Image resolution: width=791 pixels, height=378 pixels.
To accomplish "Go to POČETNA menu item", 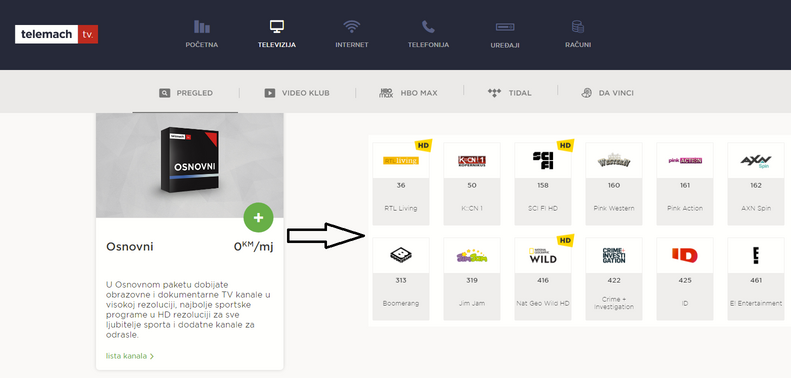I will (x=202, y=45).
